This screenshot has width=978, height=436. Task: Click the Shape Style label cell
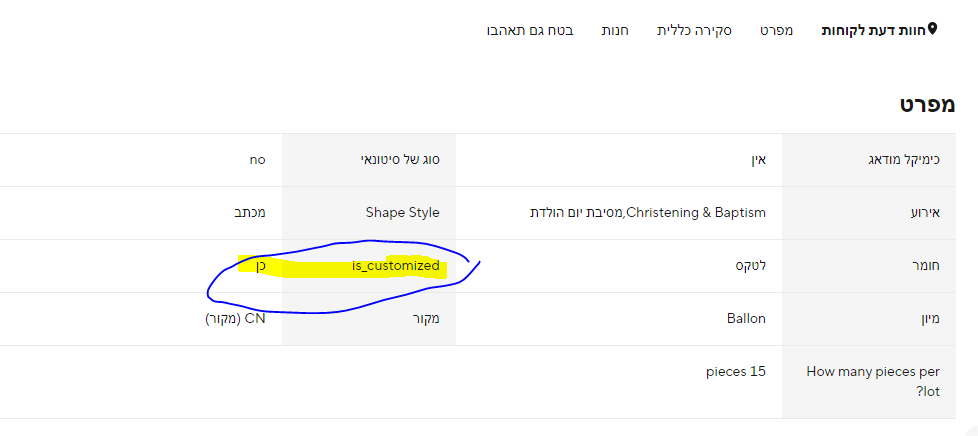(402, 213)
